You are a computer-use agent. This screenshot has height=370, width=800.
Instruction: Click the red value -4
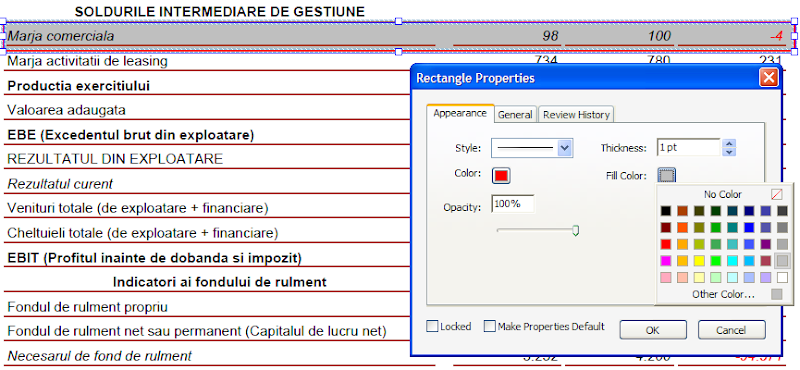click(x=776, y=36)
